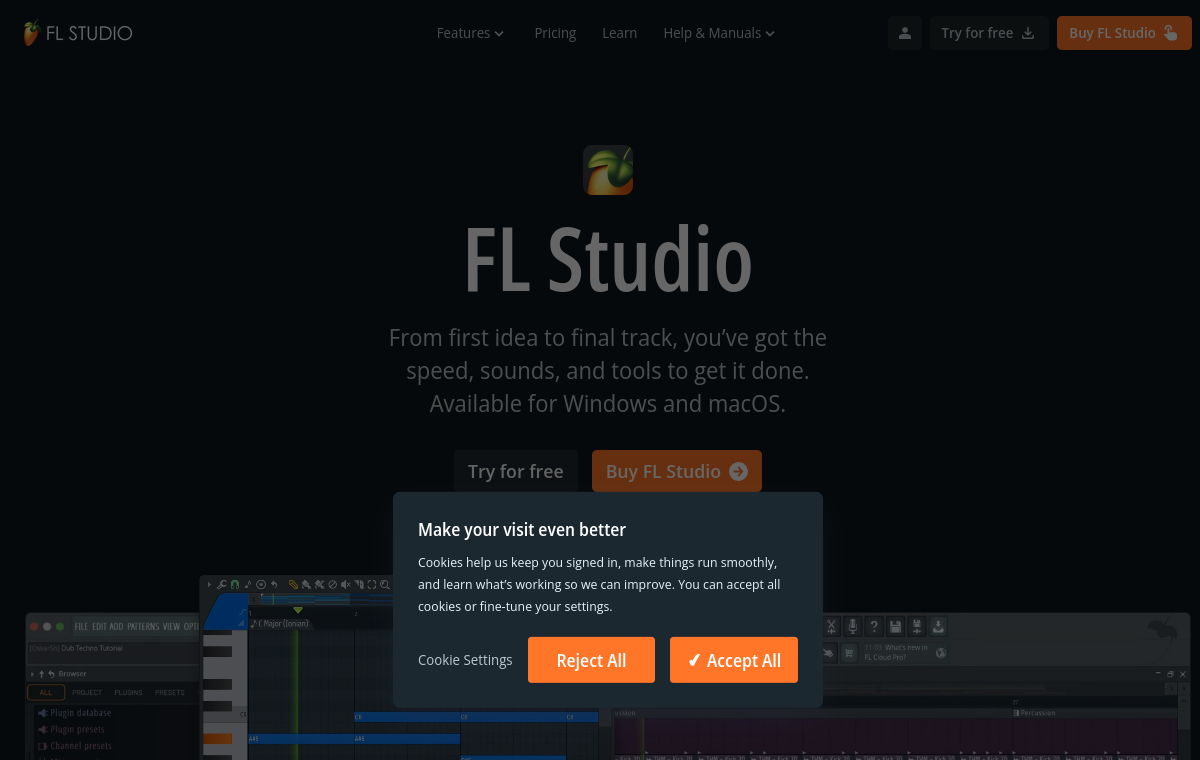This screenshot has width=1200, height=760.
Task: Open the user account icon button
Action: point(905,33)
